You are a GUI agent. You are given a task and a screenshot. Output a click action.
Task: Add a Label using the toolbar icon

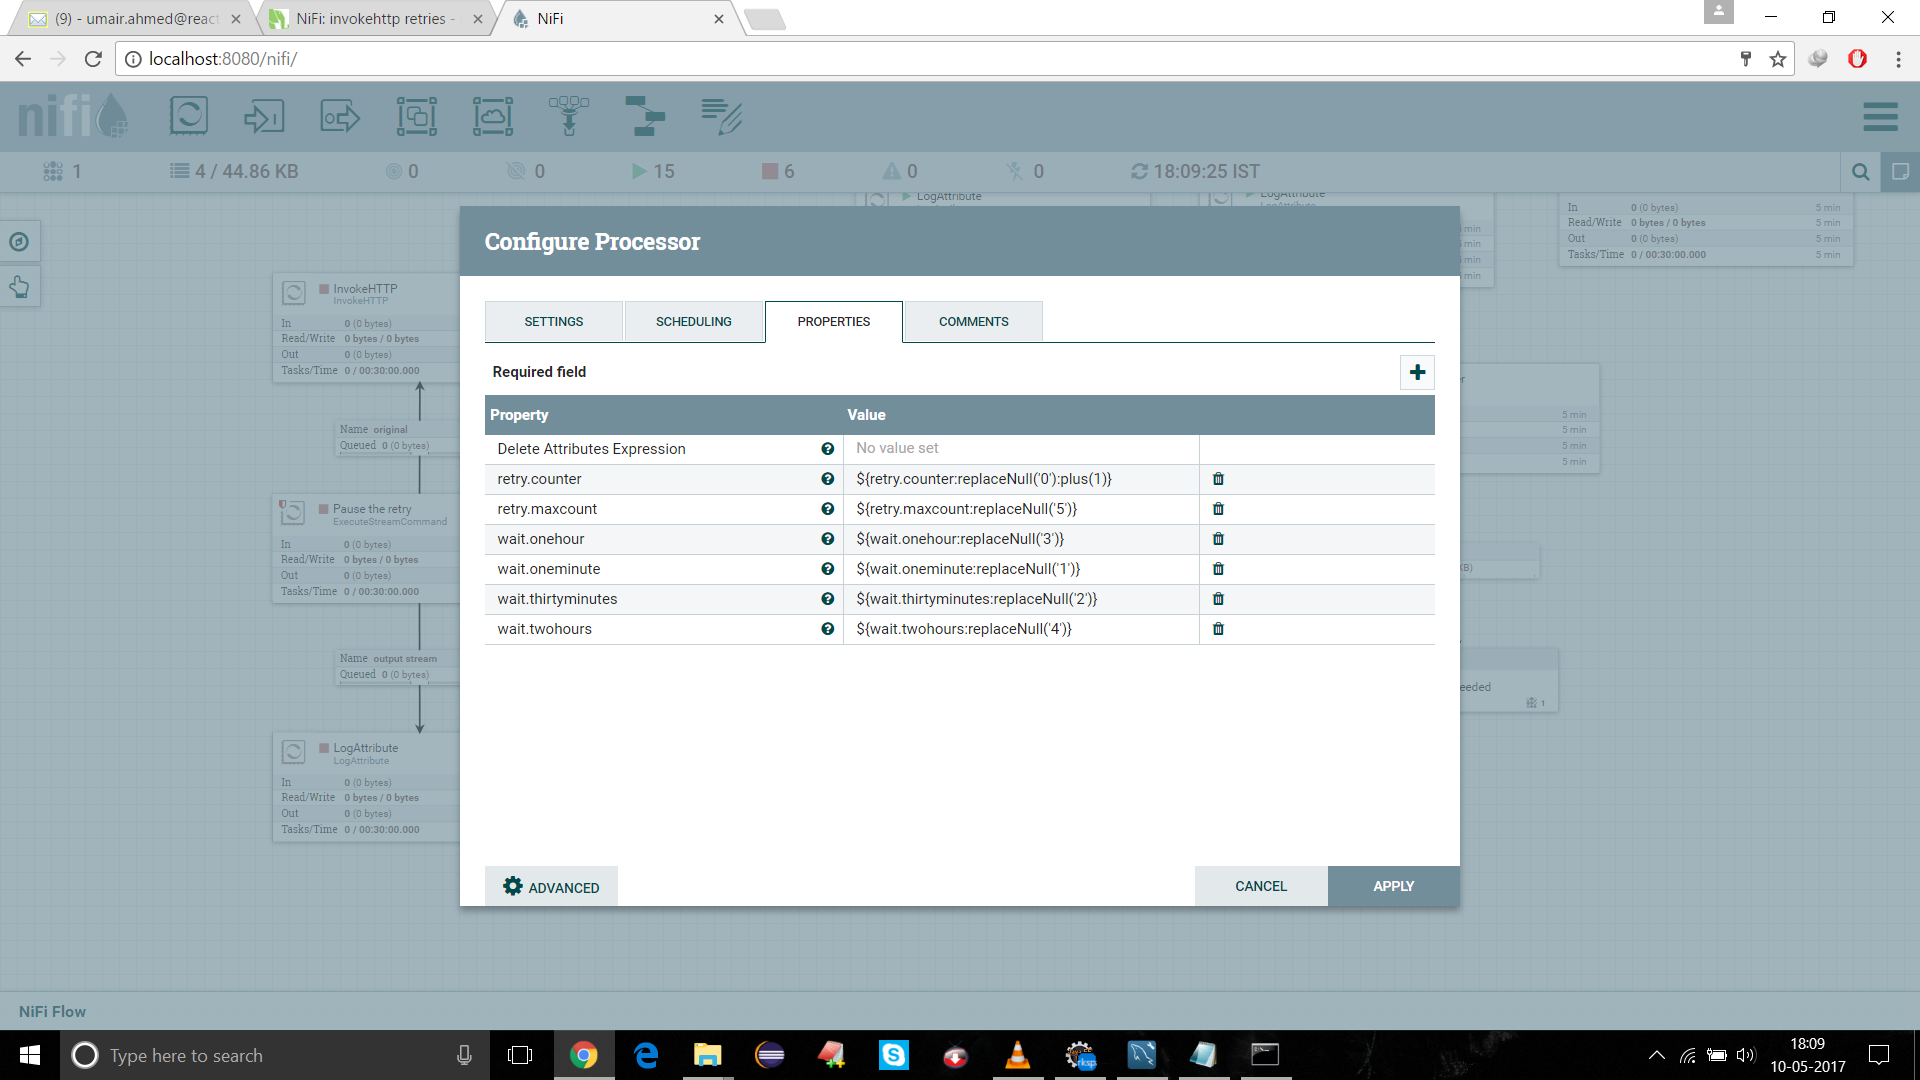click(722, 116)
